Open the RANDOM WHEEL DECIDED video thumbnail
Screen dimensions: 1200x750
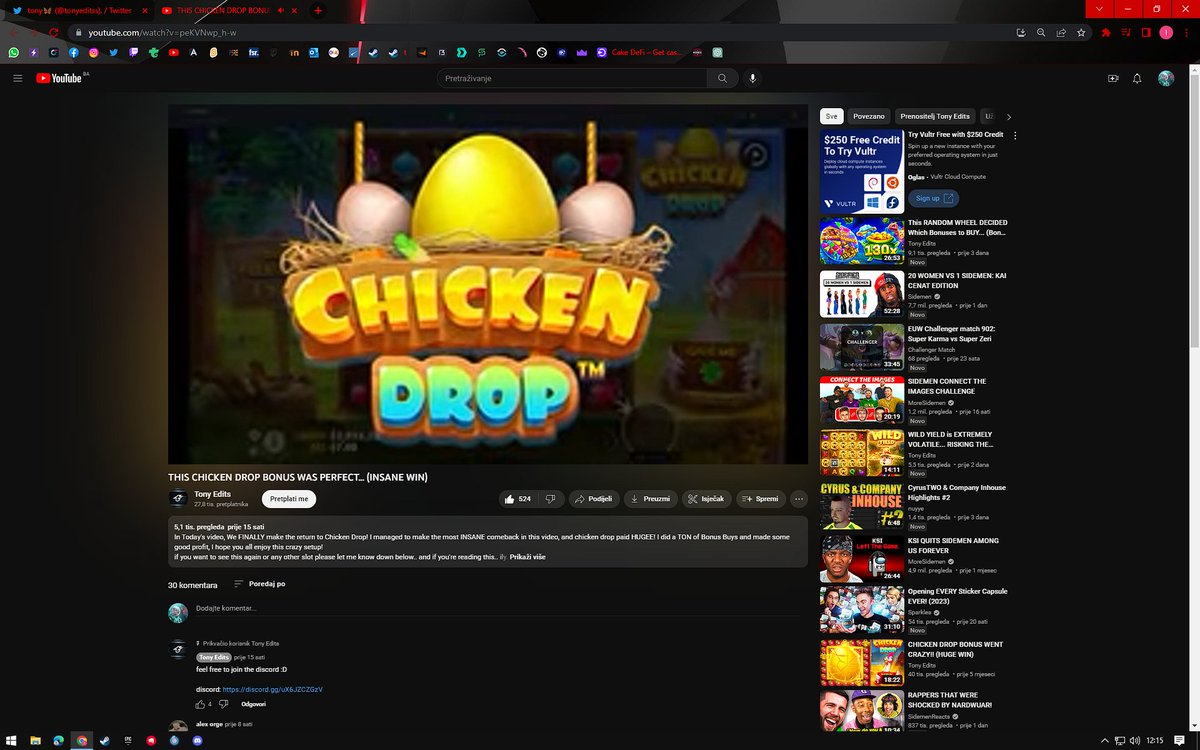[861, 240]
